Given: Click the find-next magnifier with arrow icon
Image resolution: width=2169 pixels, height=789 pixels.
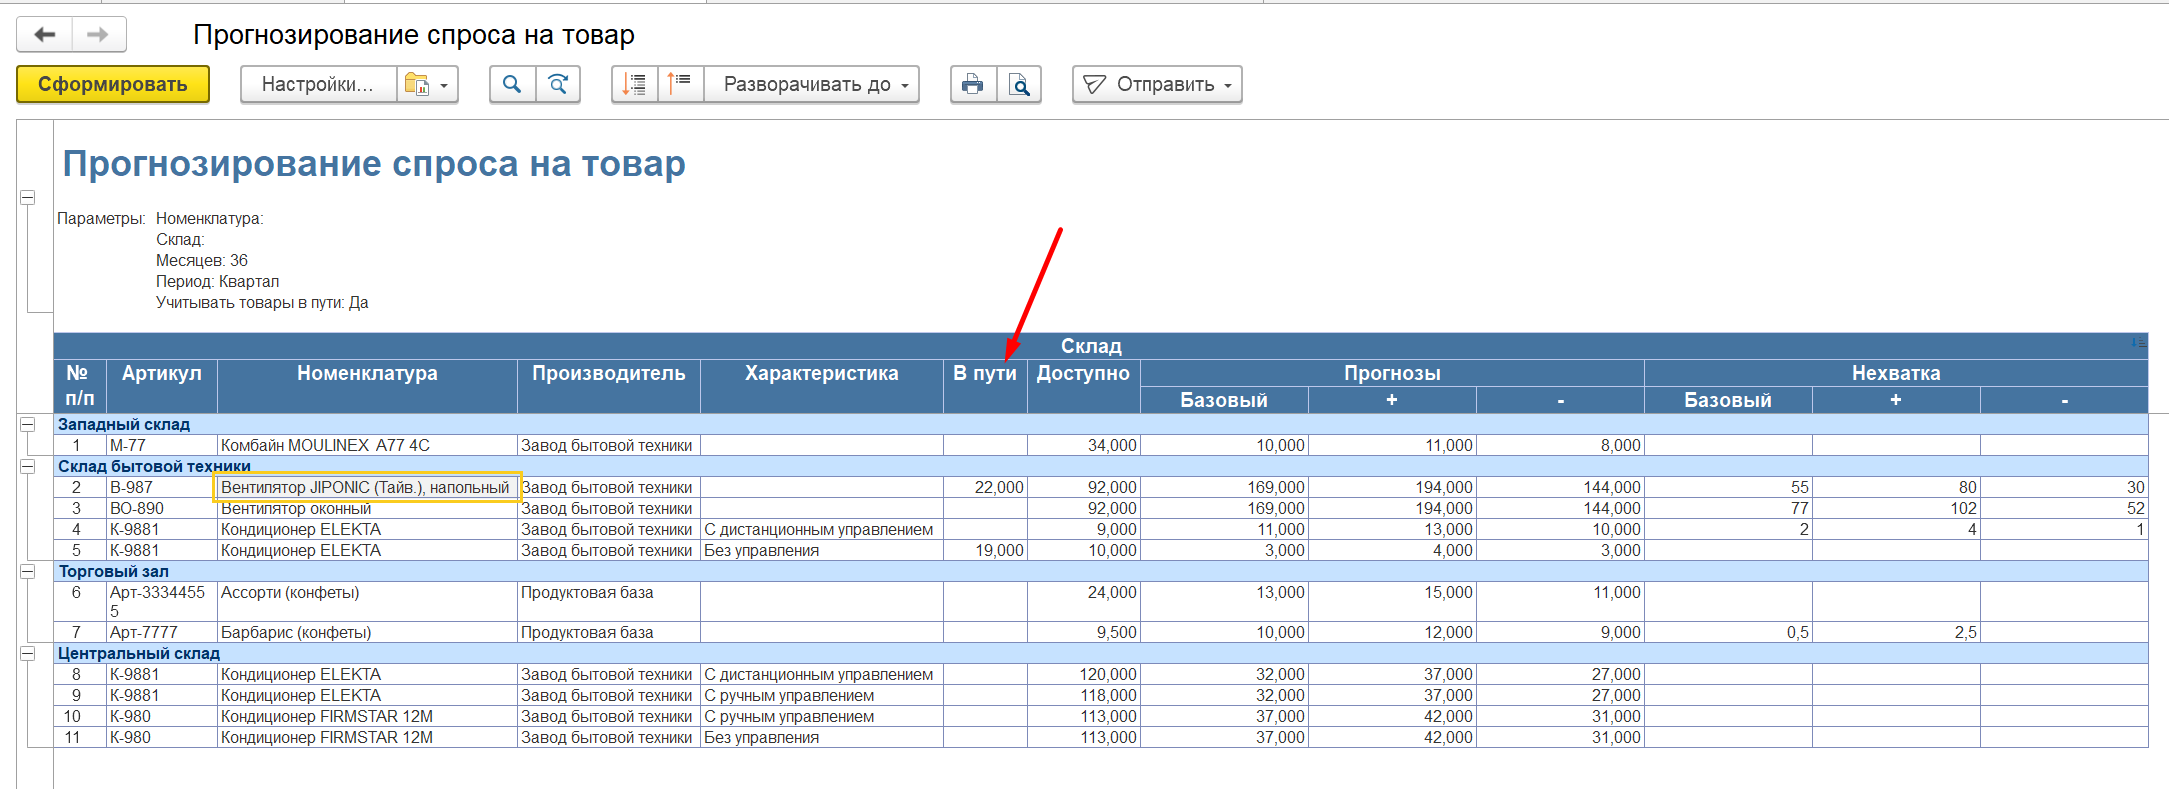Looking at the screenshot, I should 558,85.
